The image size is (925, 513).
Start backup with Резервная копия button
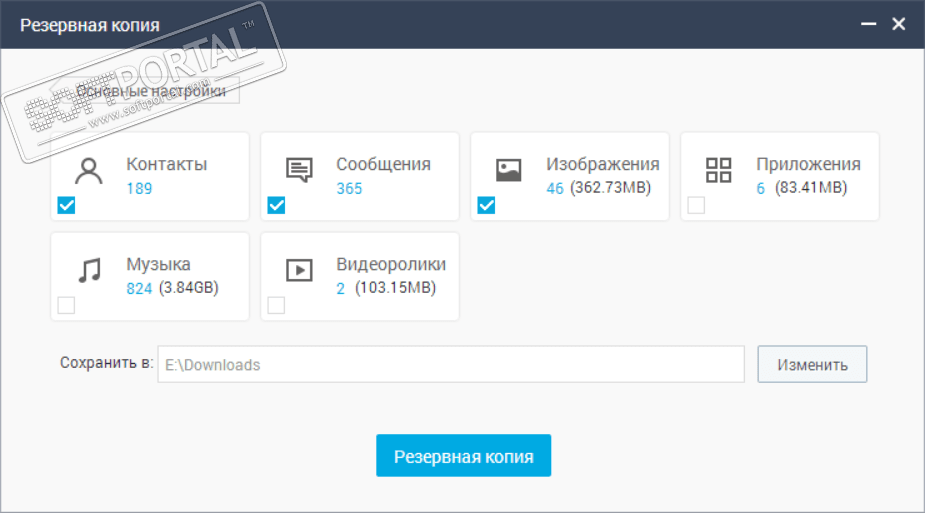click(x=464, y=456)
